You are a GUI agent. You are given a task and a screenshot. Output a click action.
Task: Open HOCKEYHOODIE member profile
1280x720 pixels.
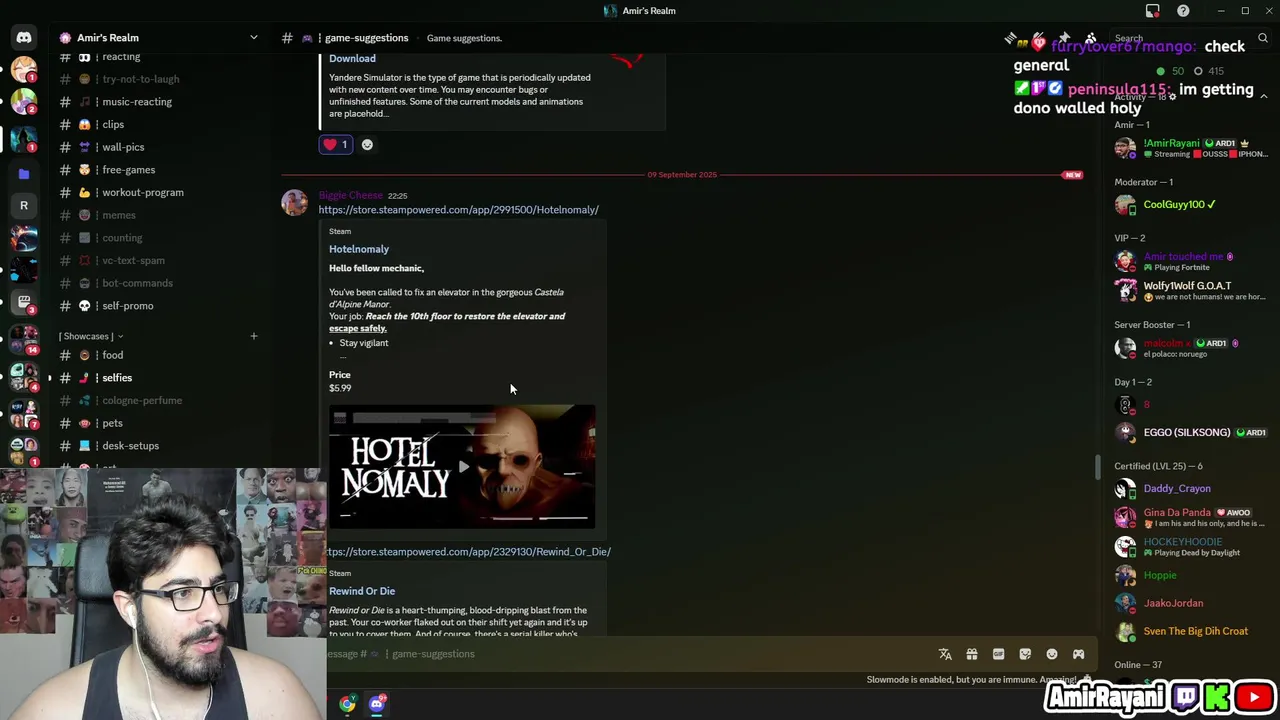1190,546
